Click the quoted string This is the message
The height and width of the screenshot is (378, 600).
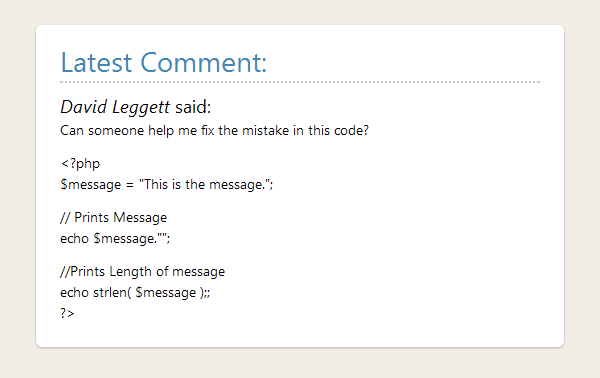204,185
